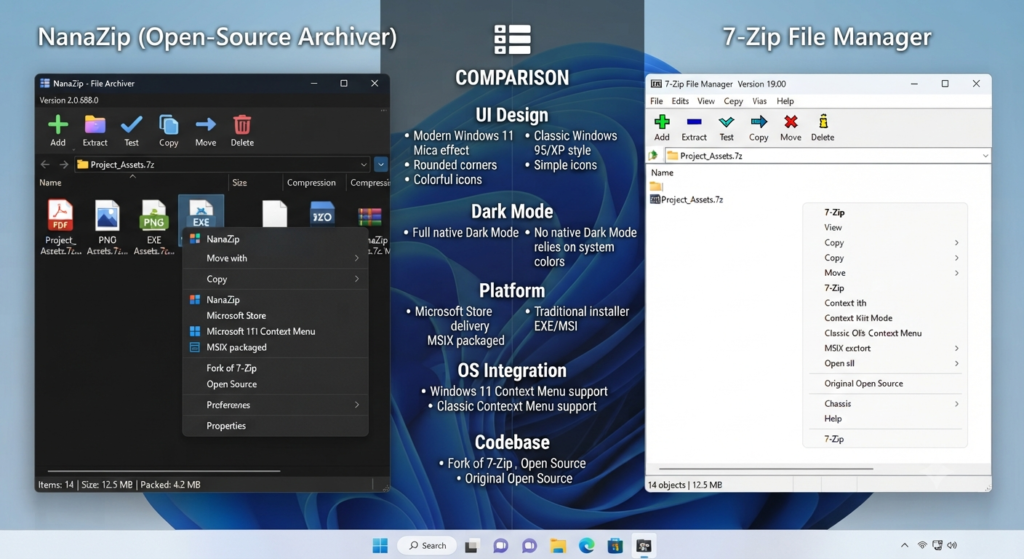Select the RAR books archive icon
The height and width of the screenshot is (559, 1024).
[370, 217]
